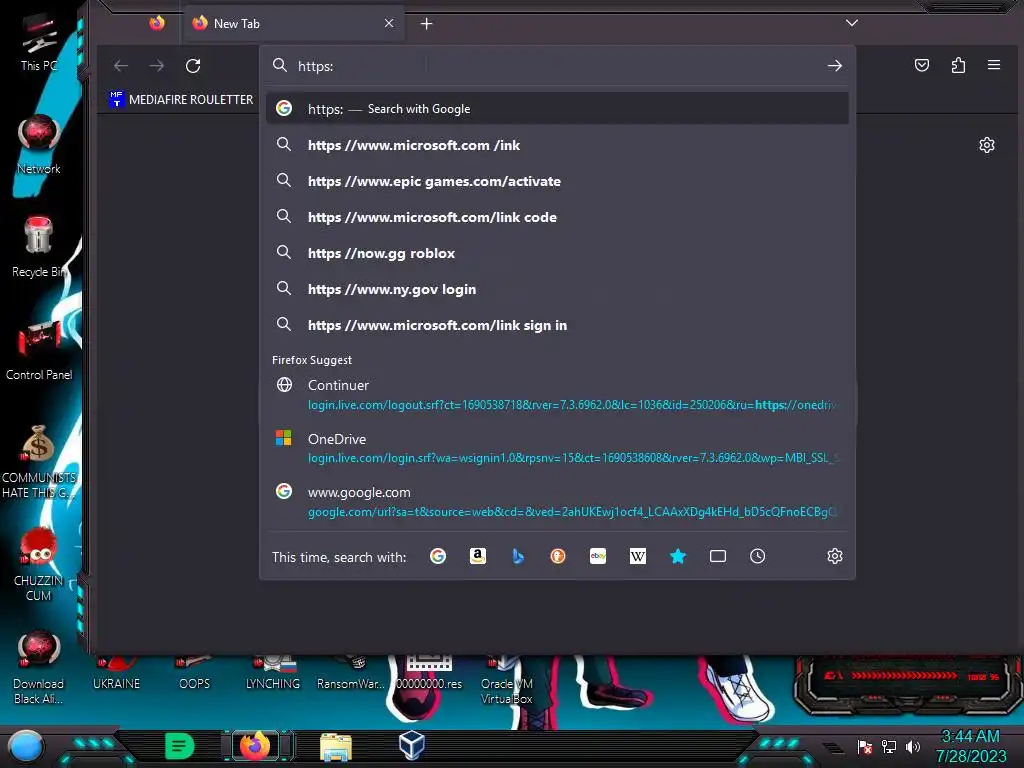This screenshot has width=1024, height=768.
Task: Open the Start orb on taskbar
Action: coord(25,746)
